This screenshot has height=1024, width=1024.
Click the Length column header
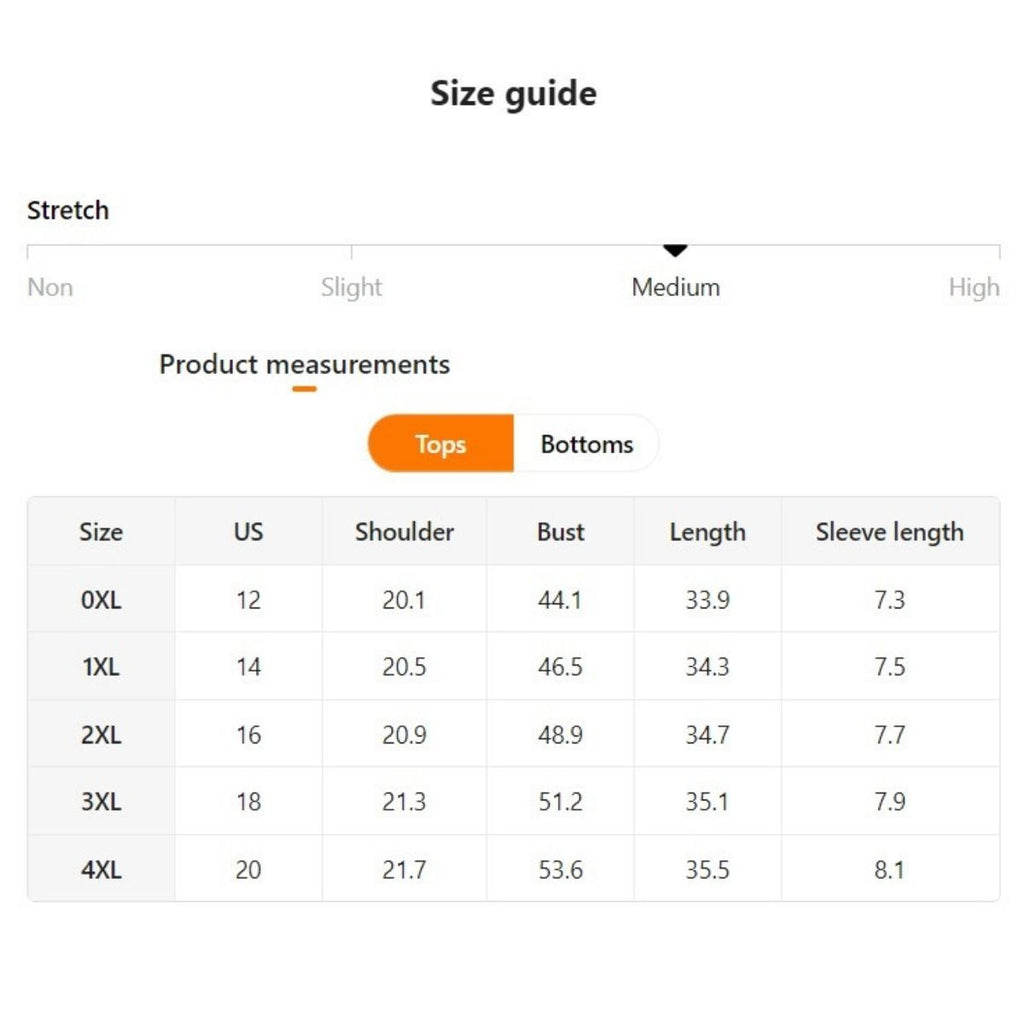point(707,532)
